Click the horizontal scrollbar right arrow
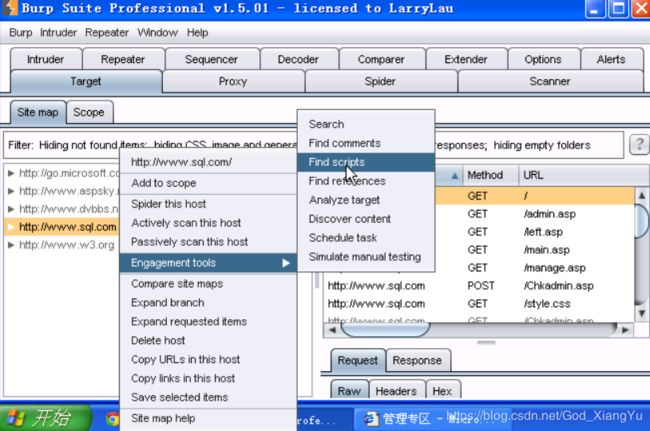 625,330
